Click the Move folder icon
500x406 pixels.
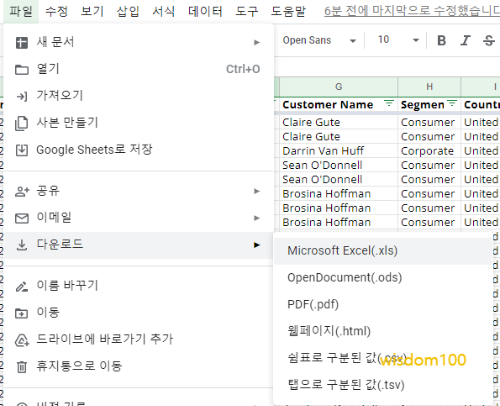22,313
